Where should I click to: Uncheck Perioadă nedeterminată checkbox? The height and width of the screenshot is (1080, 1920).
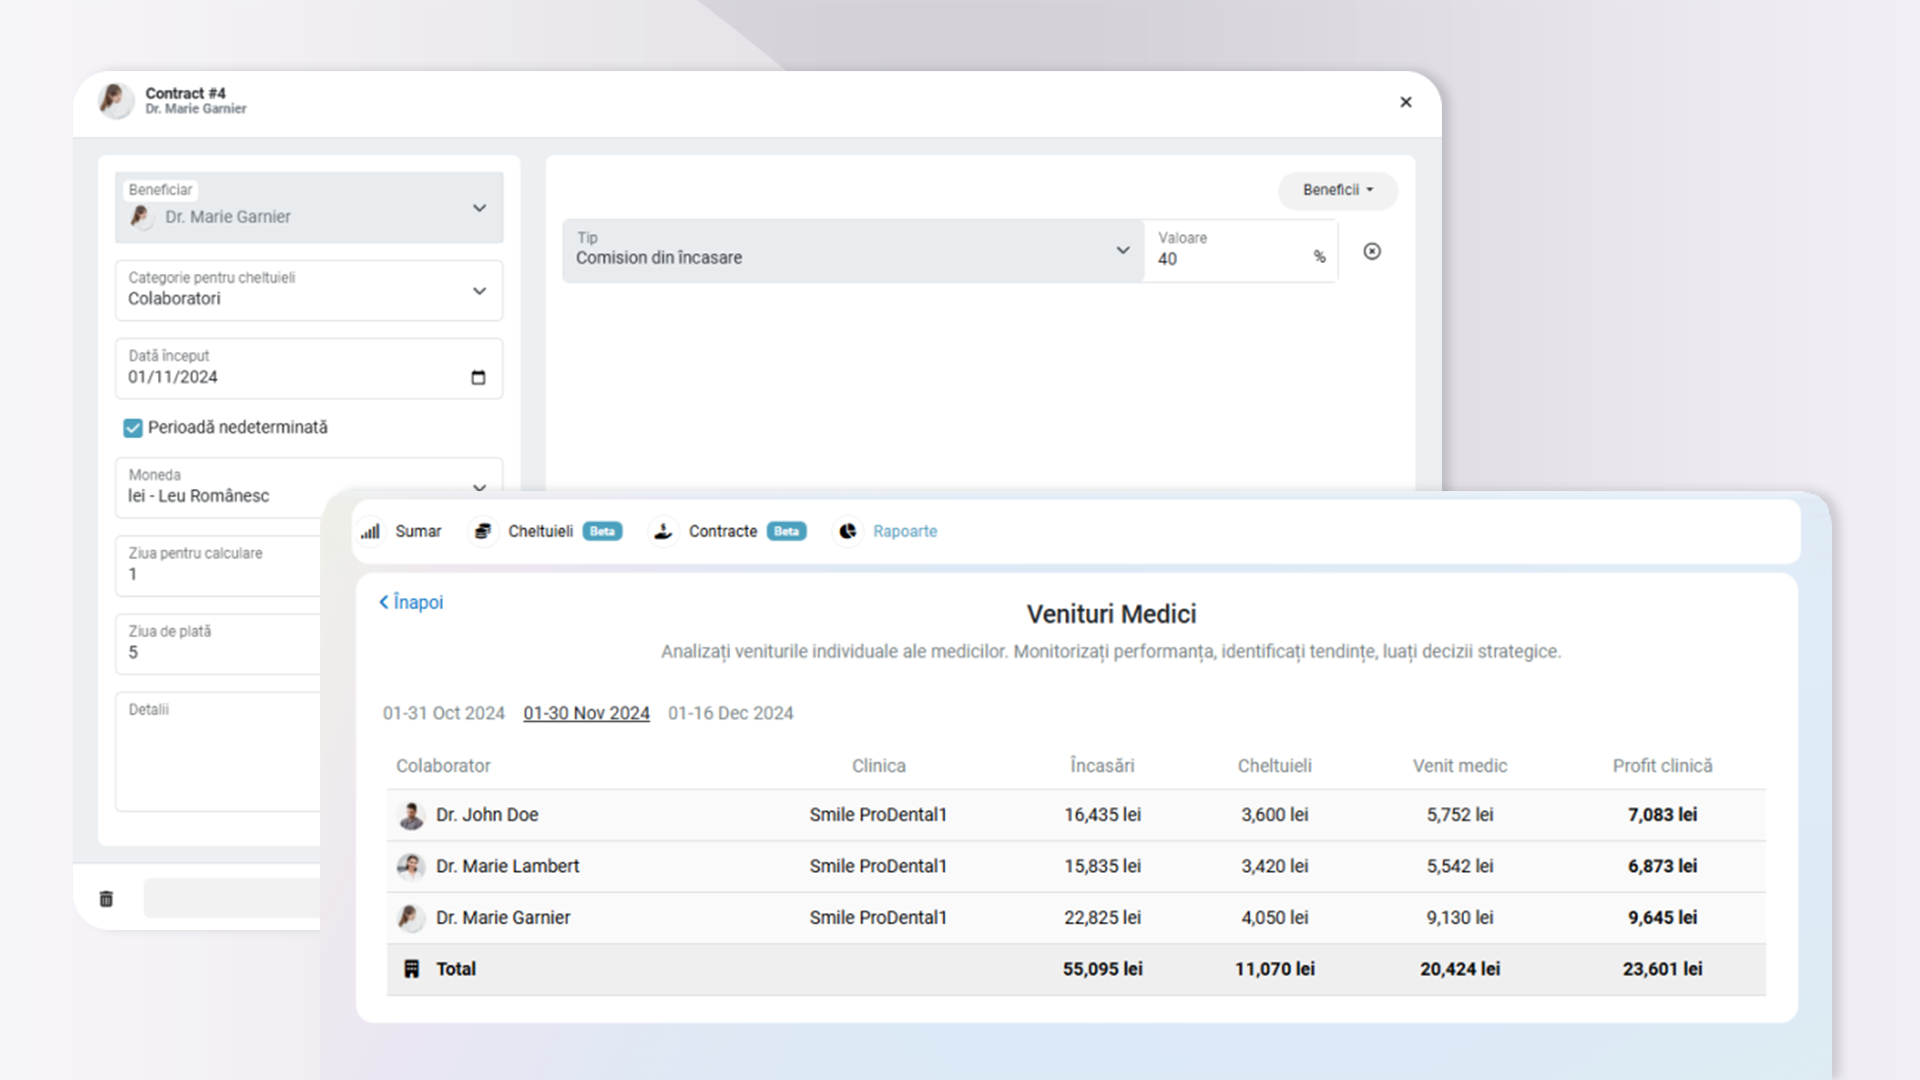pyautogui.click(x=133, y=428)
